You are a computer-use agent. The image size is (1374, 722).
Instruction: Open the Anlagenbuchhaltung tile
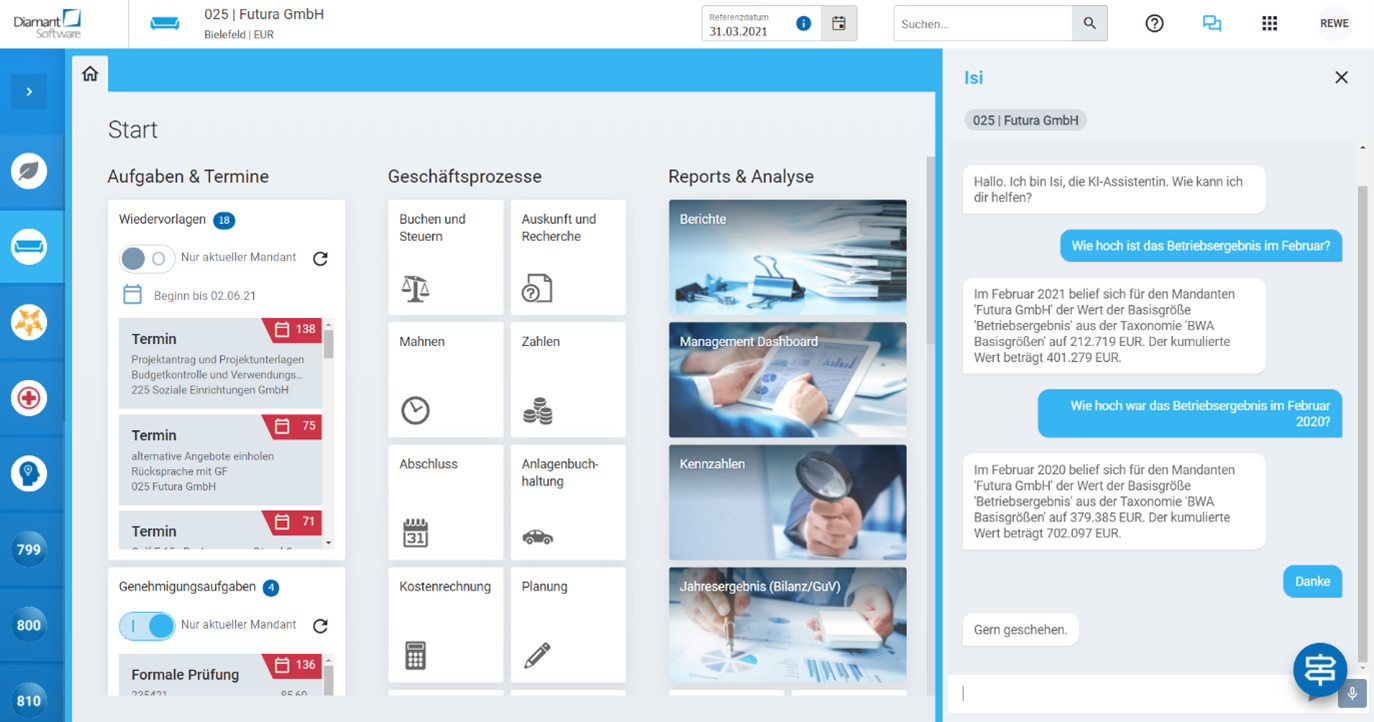[x=568, y=502]
